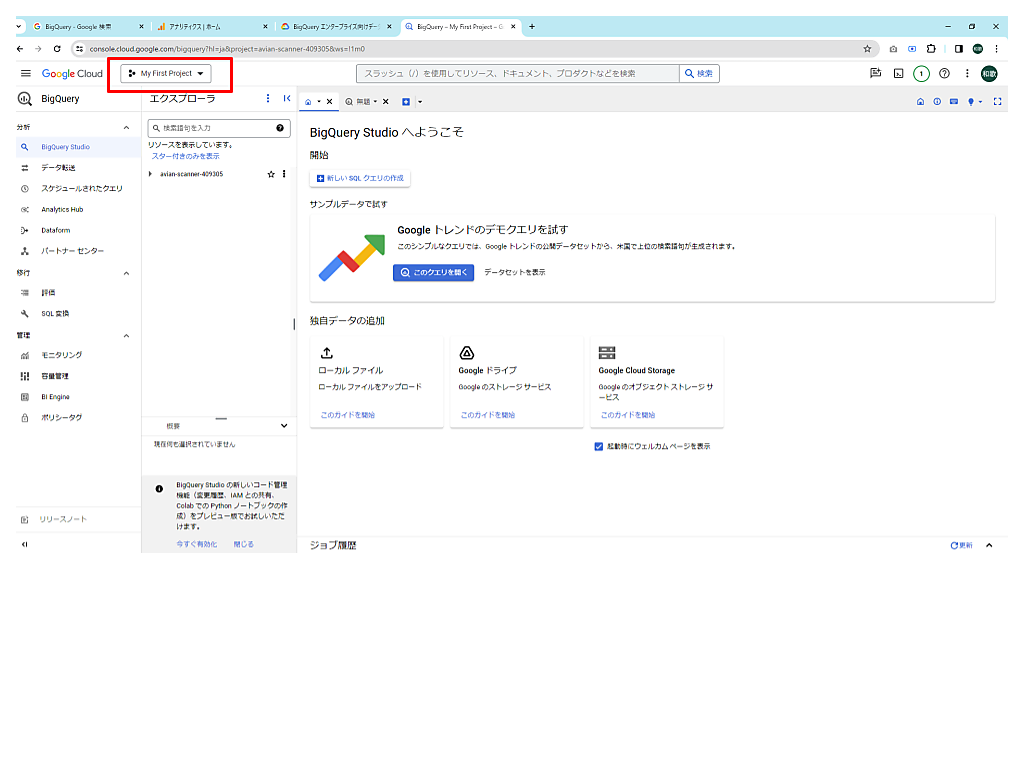Activate Cloud Shell from the top bar
Viewport: 1024px width, 768px height.
(x=898, y=74)
